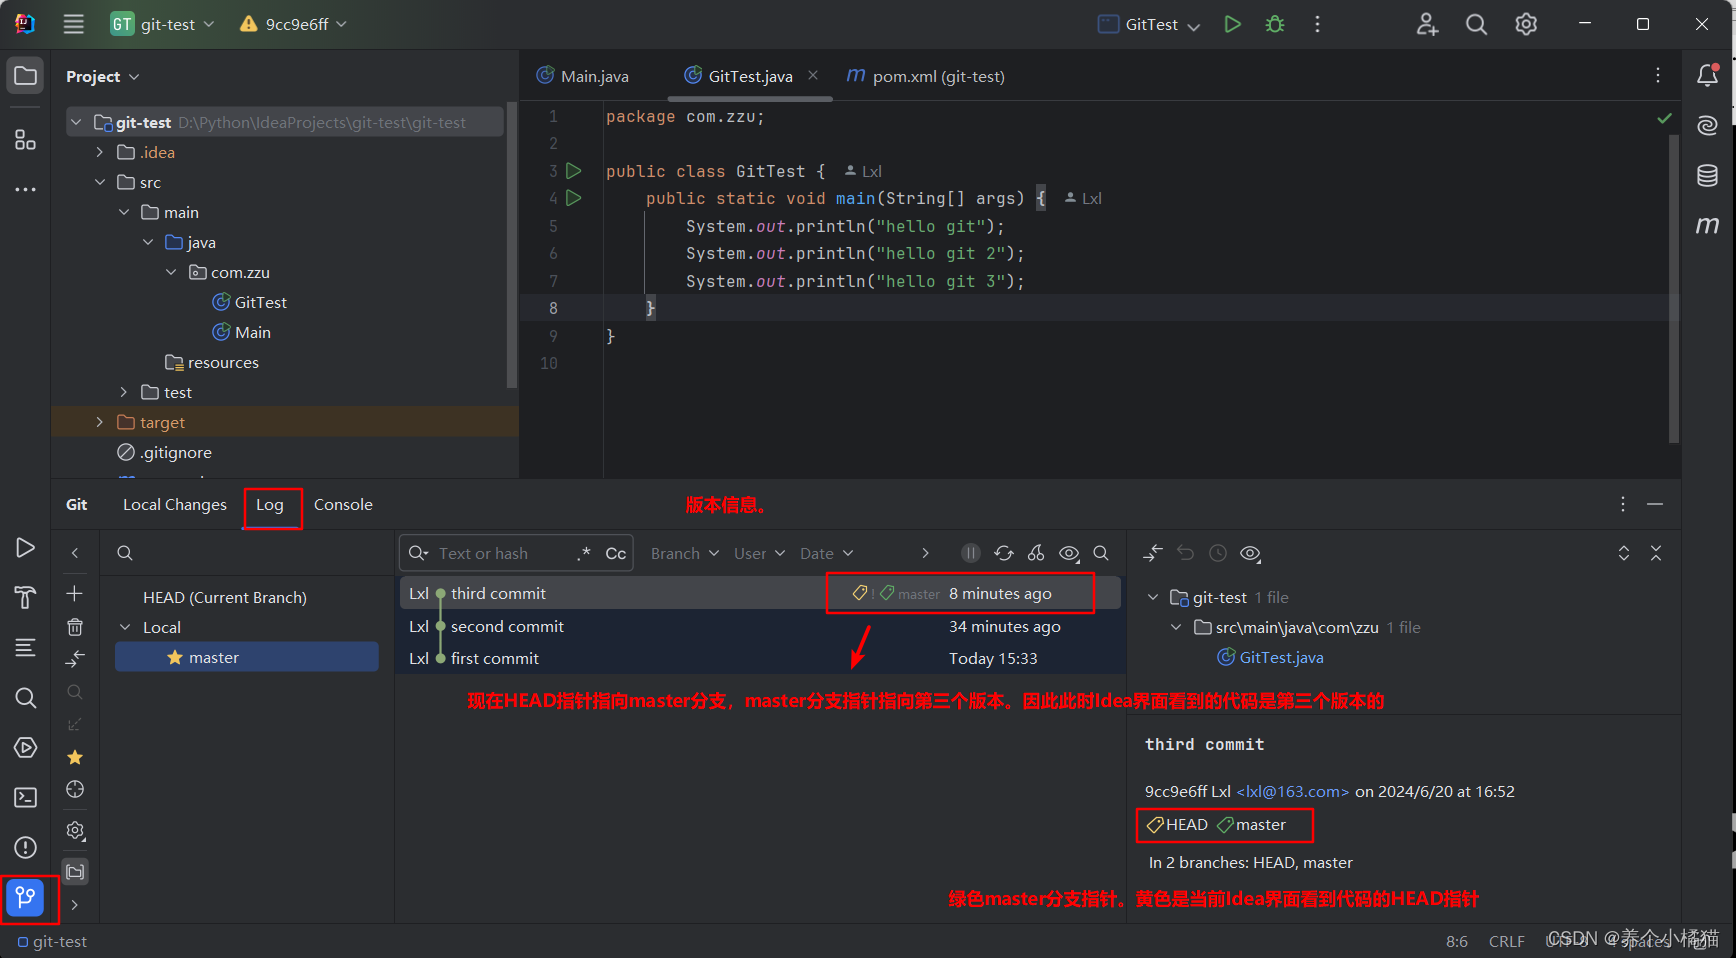The height and width of the screenshot is (958, 1736).
Task: Open Branch filter dropdown
Action: coord(685,553)
